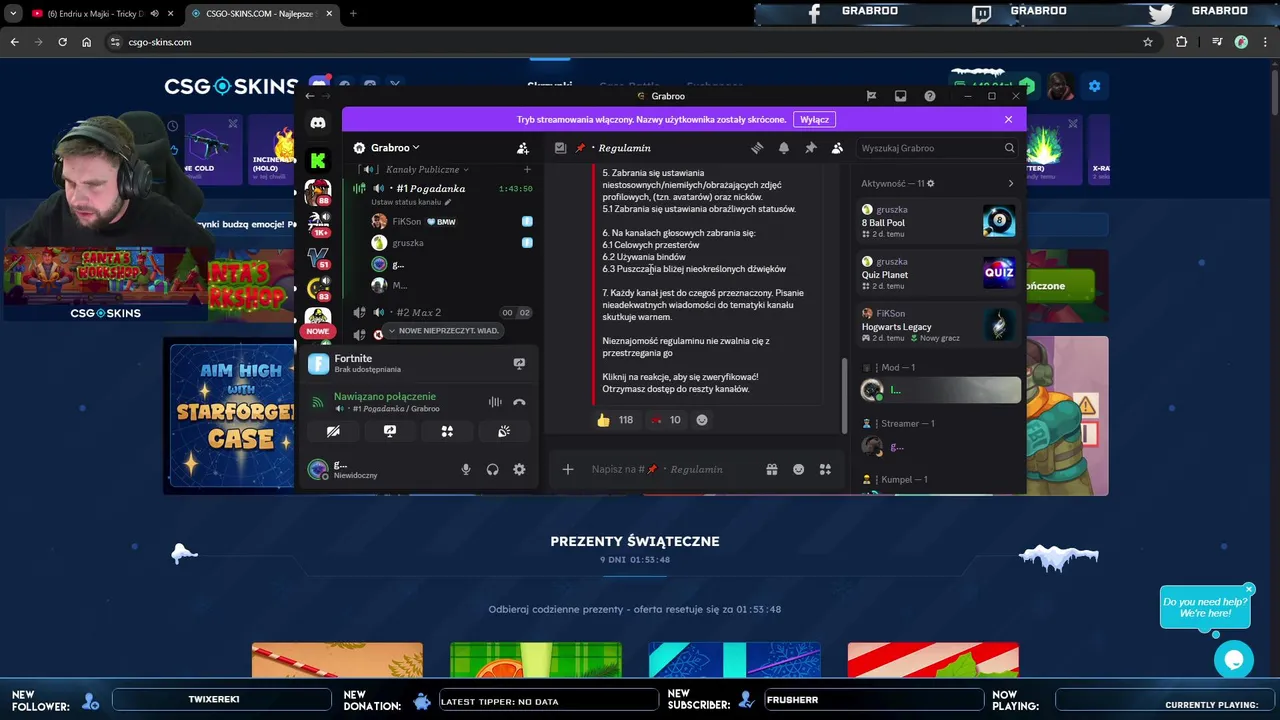Open the Discord inbox icon in the title bar
This screenshot has height=720, width=1280.
(900, 96)
